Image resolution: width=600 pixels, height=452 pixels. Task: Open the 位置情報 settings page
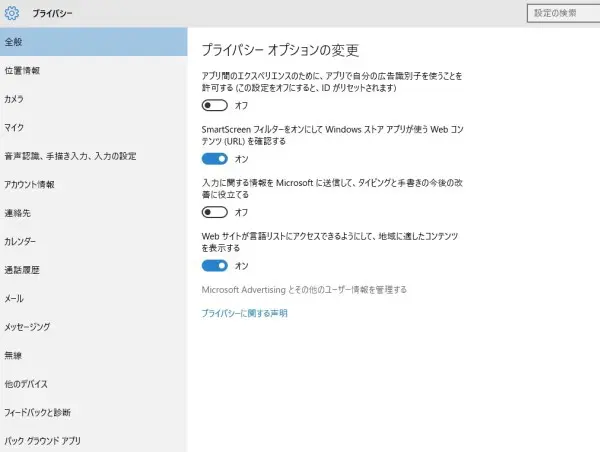(94, 70)
